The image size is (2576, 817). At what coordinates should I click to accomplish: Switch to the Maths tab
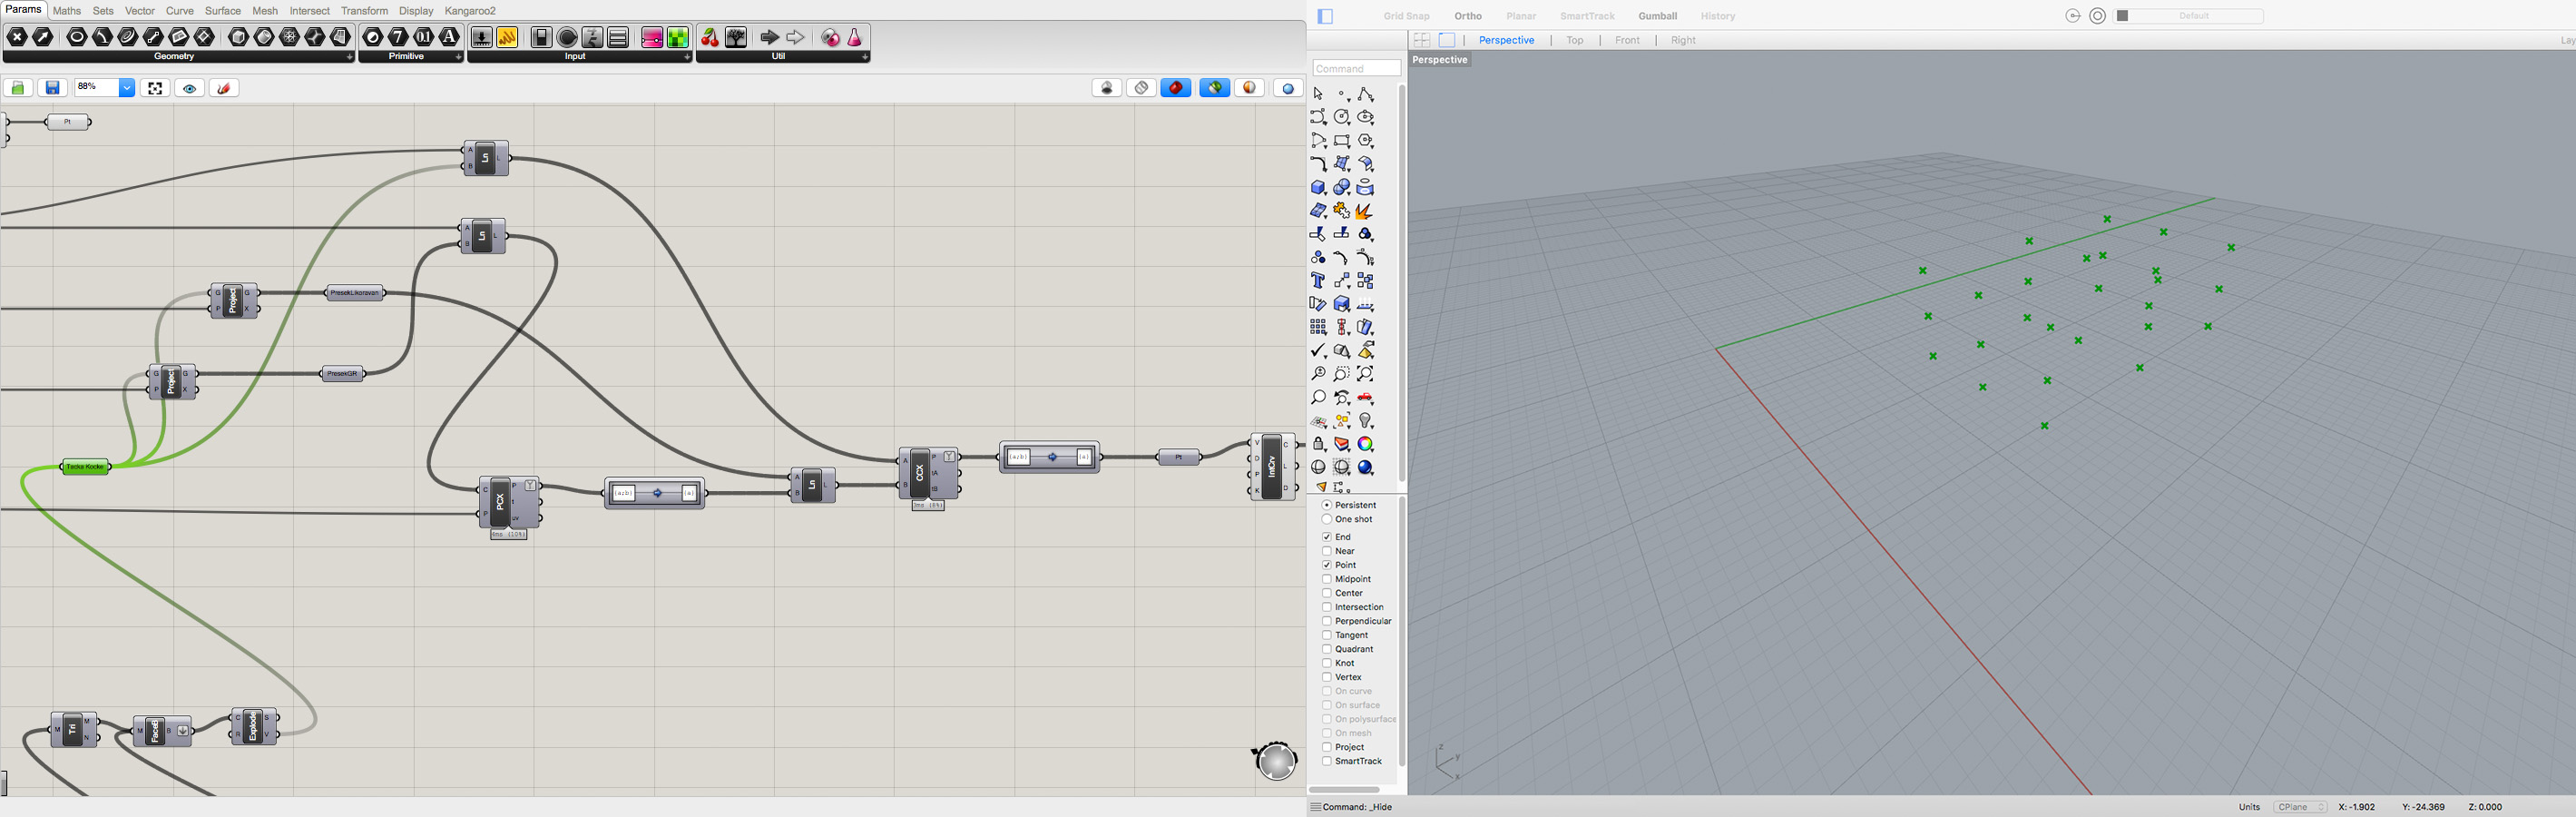(x=67, y=11)
